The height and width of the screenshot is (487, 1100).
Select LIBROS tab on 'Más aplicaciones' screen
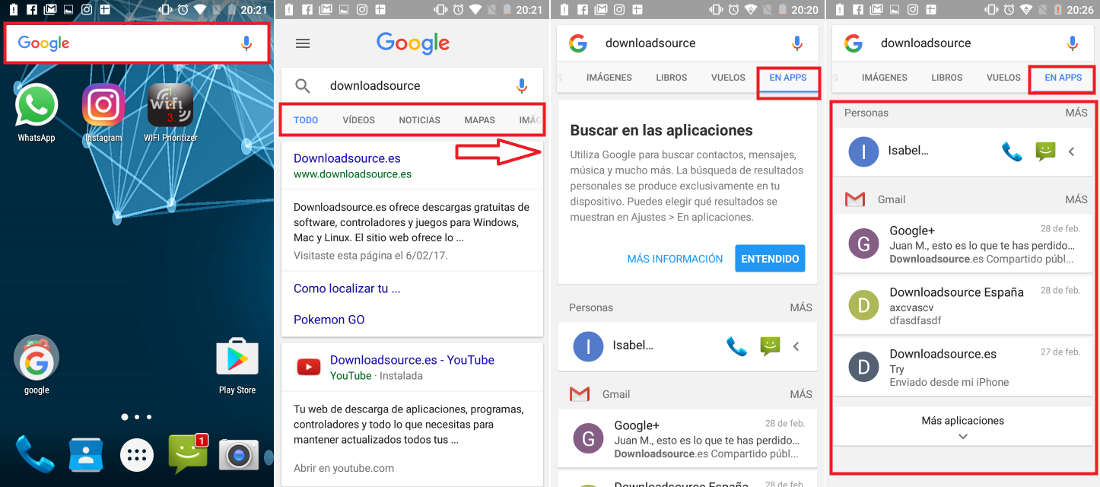pos(947,78)
